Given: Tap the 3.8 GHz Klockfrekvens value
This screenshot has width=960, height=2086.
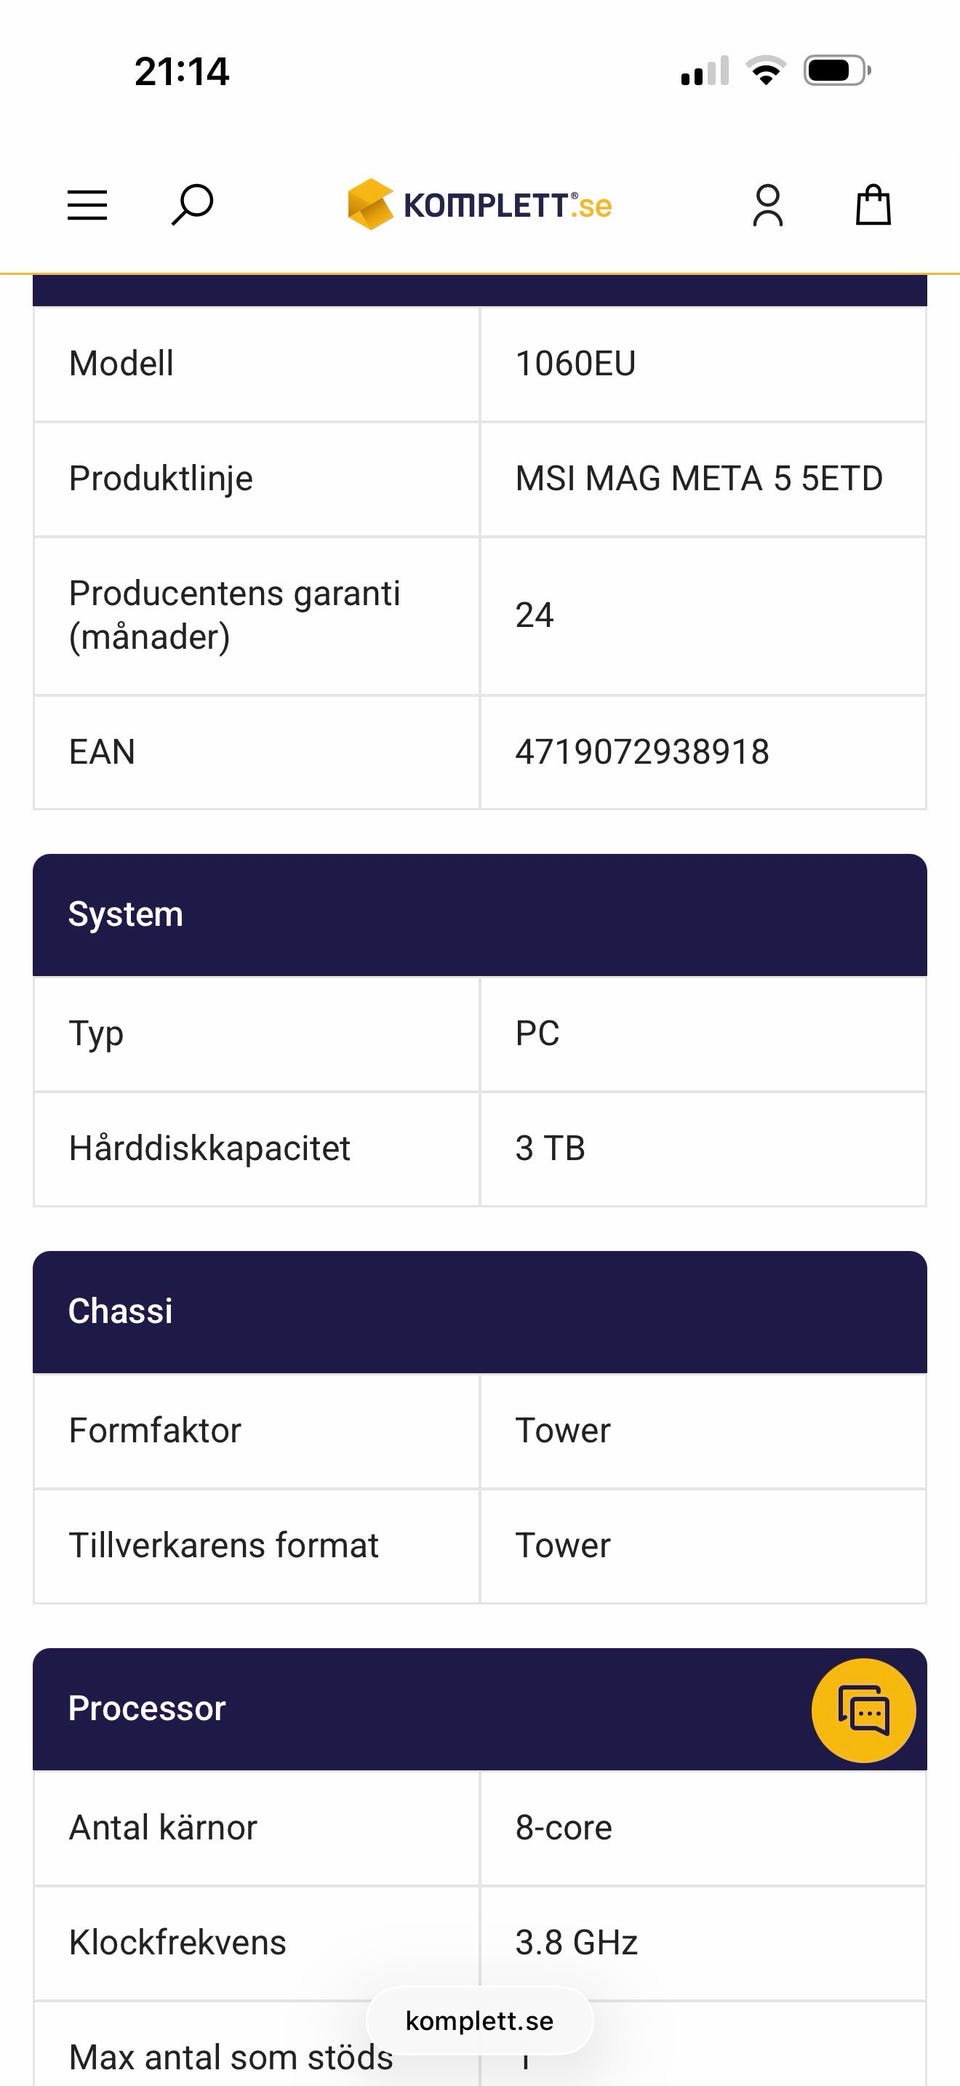Looking at the screenshot, I should tap(576, 1942).
